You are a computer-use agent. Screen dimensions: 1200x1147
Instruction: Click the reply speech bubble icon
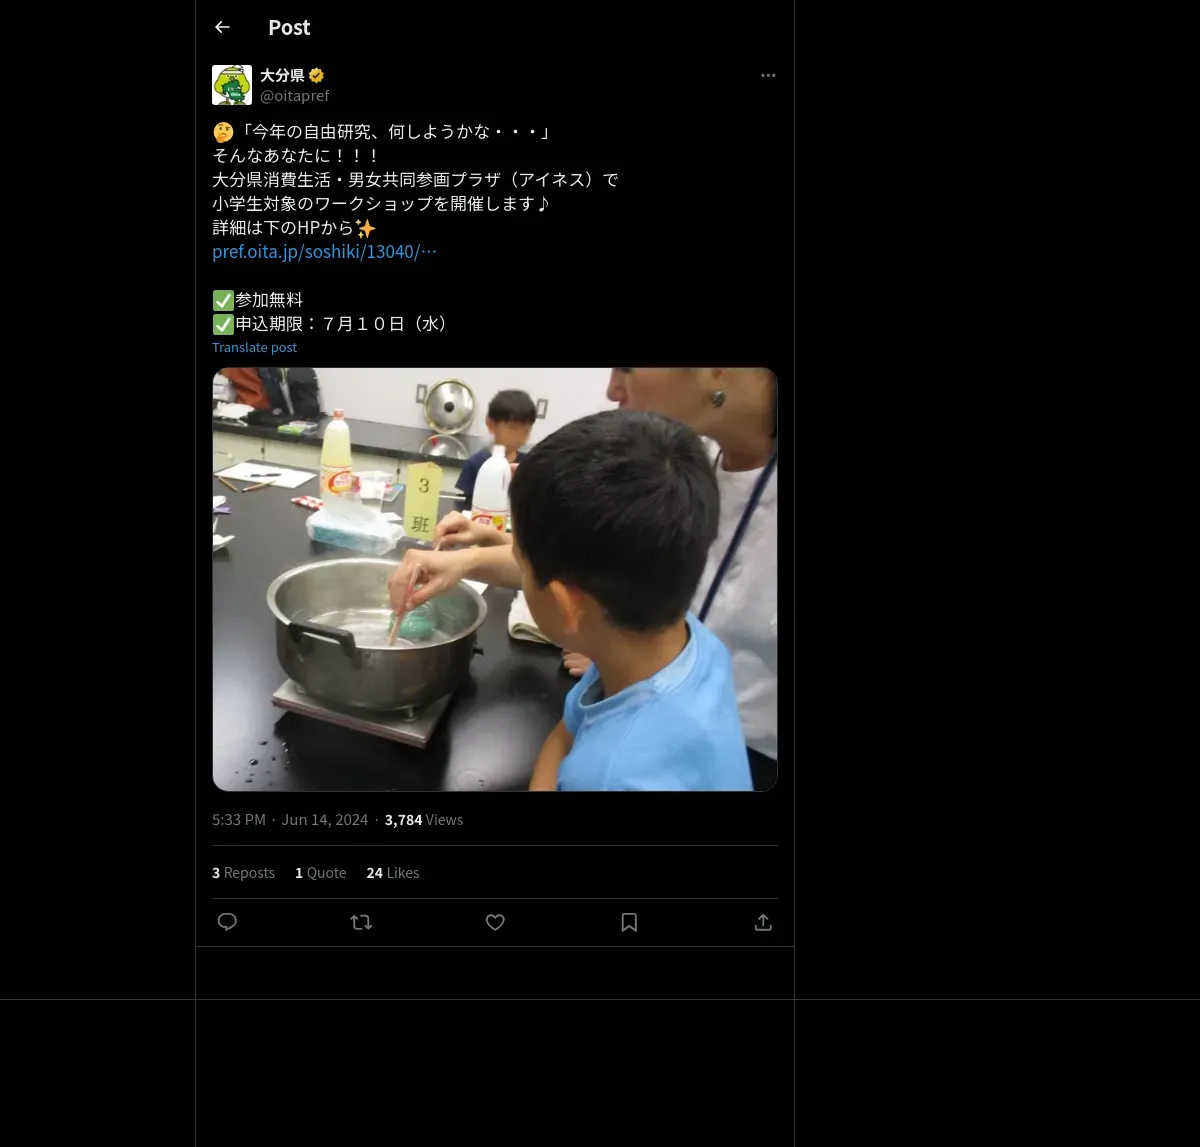(227, 922)
